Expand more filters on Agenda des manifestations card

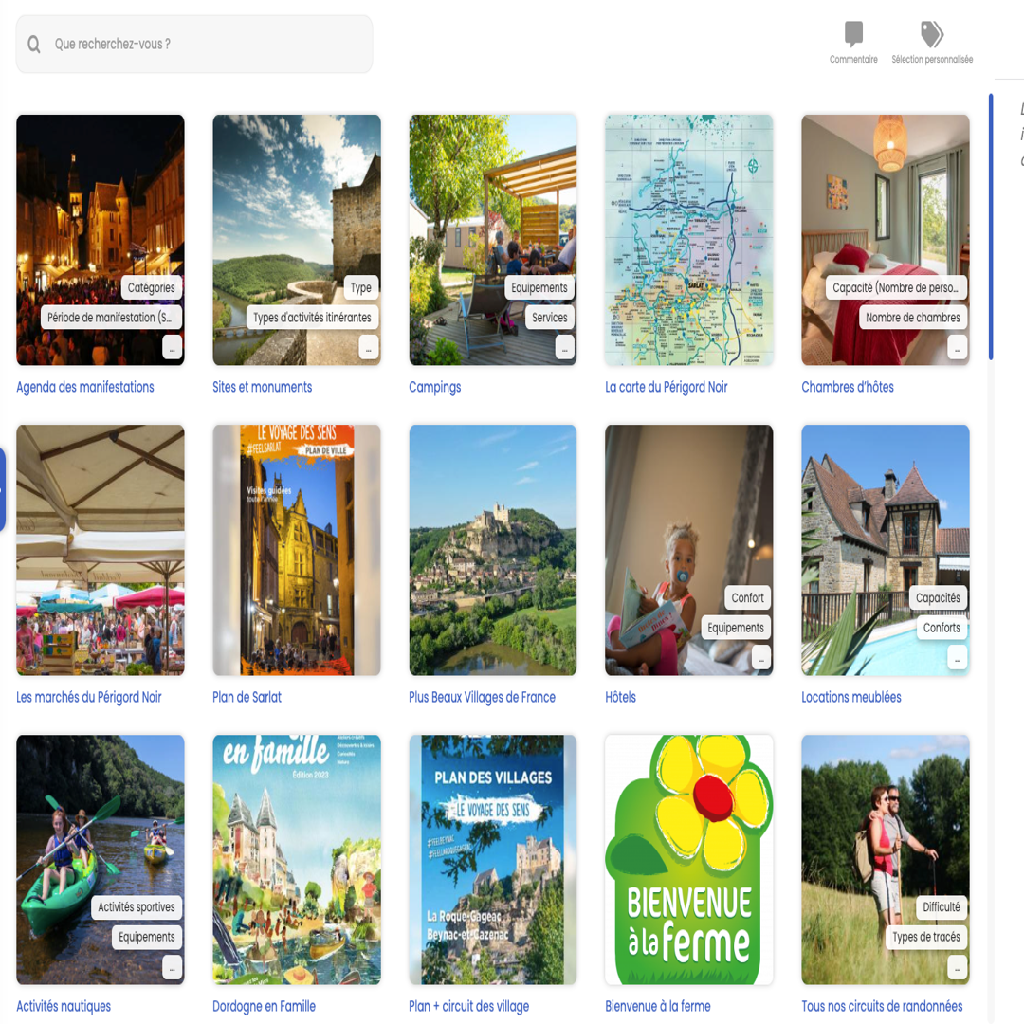(x=172, y=347)
